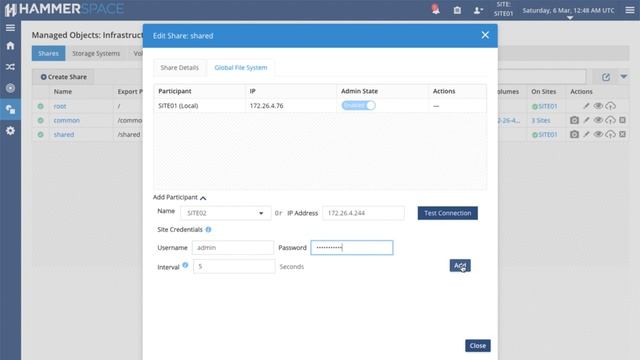640x360 pixels.
Task: Open the shared share link
Action: tap(64, 134)
